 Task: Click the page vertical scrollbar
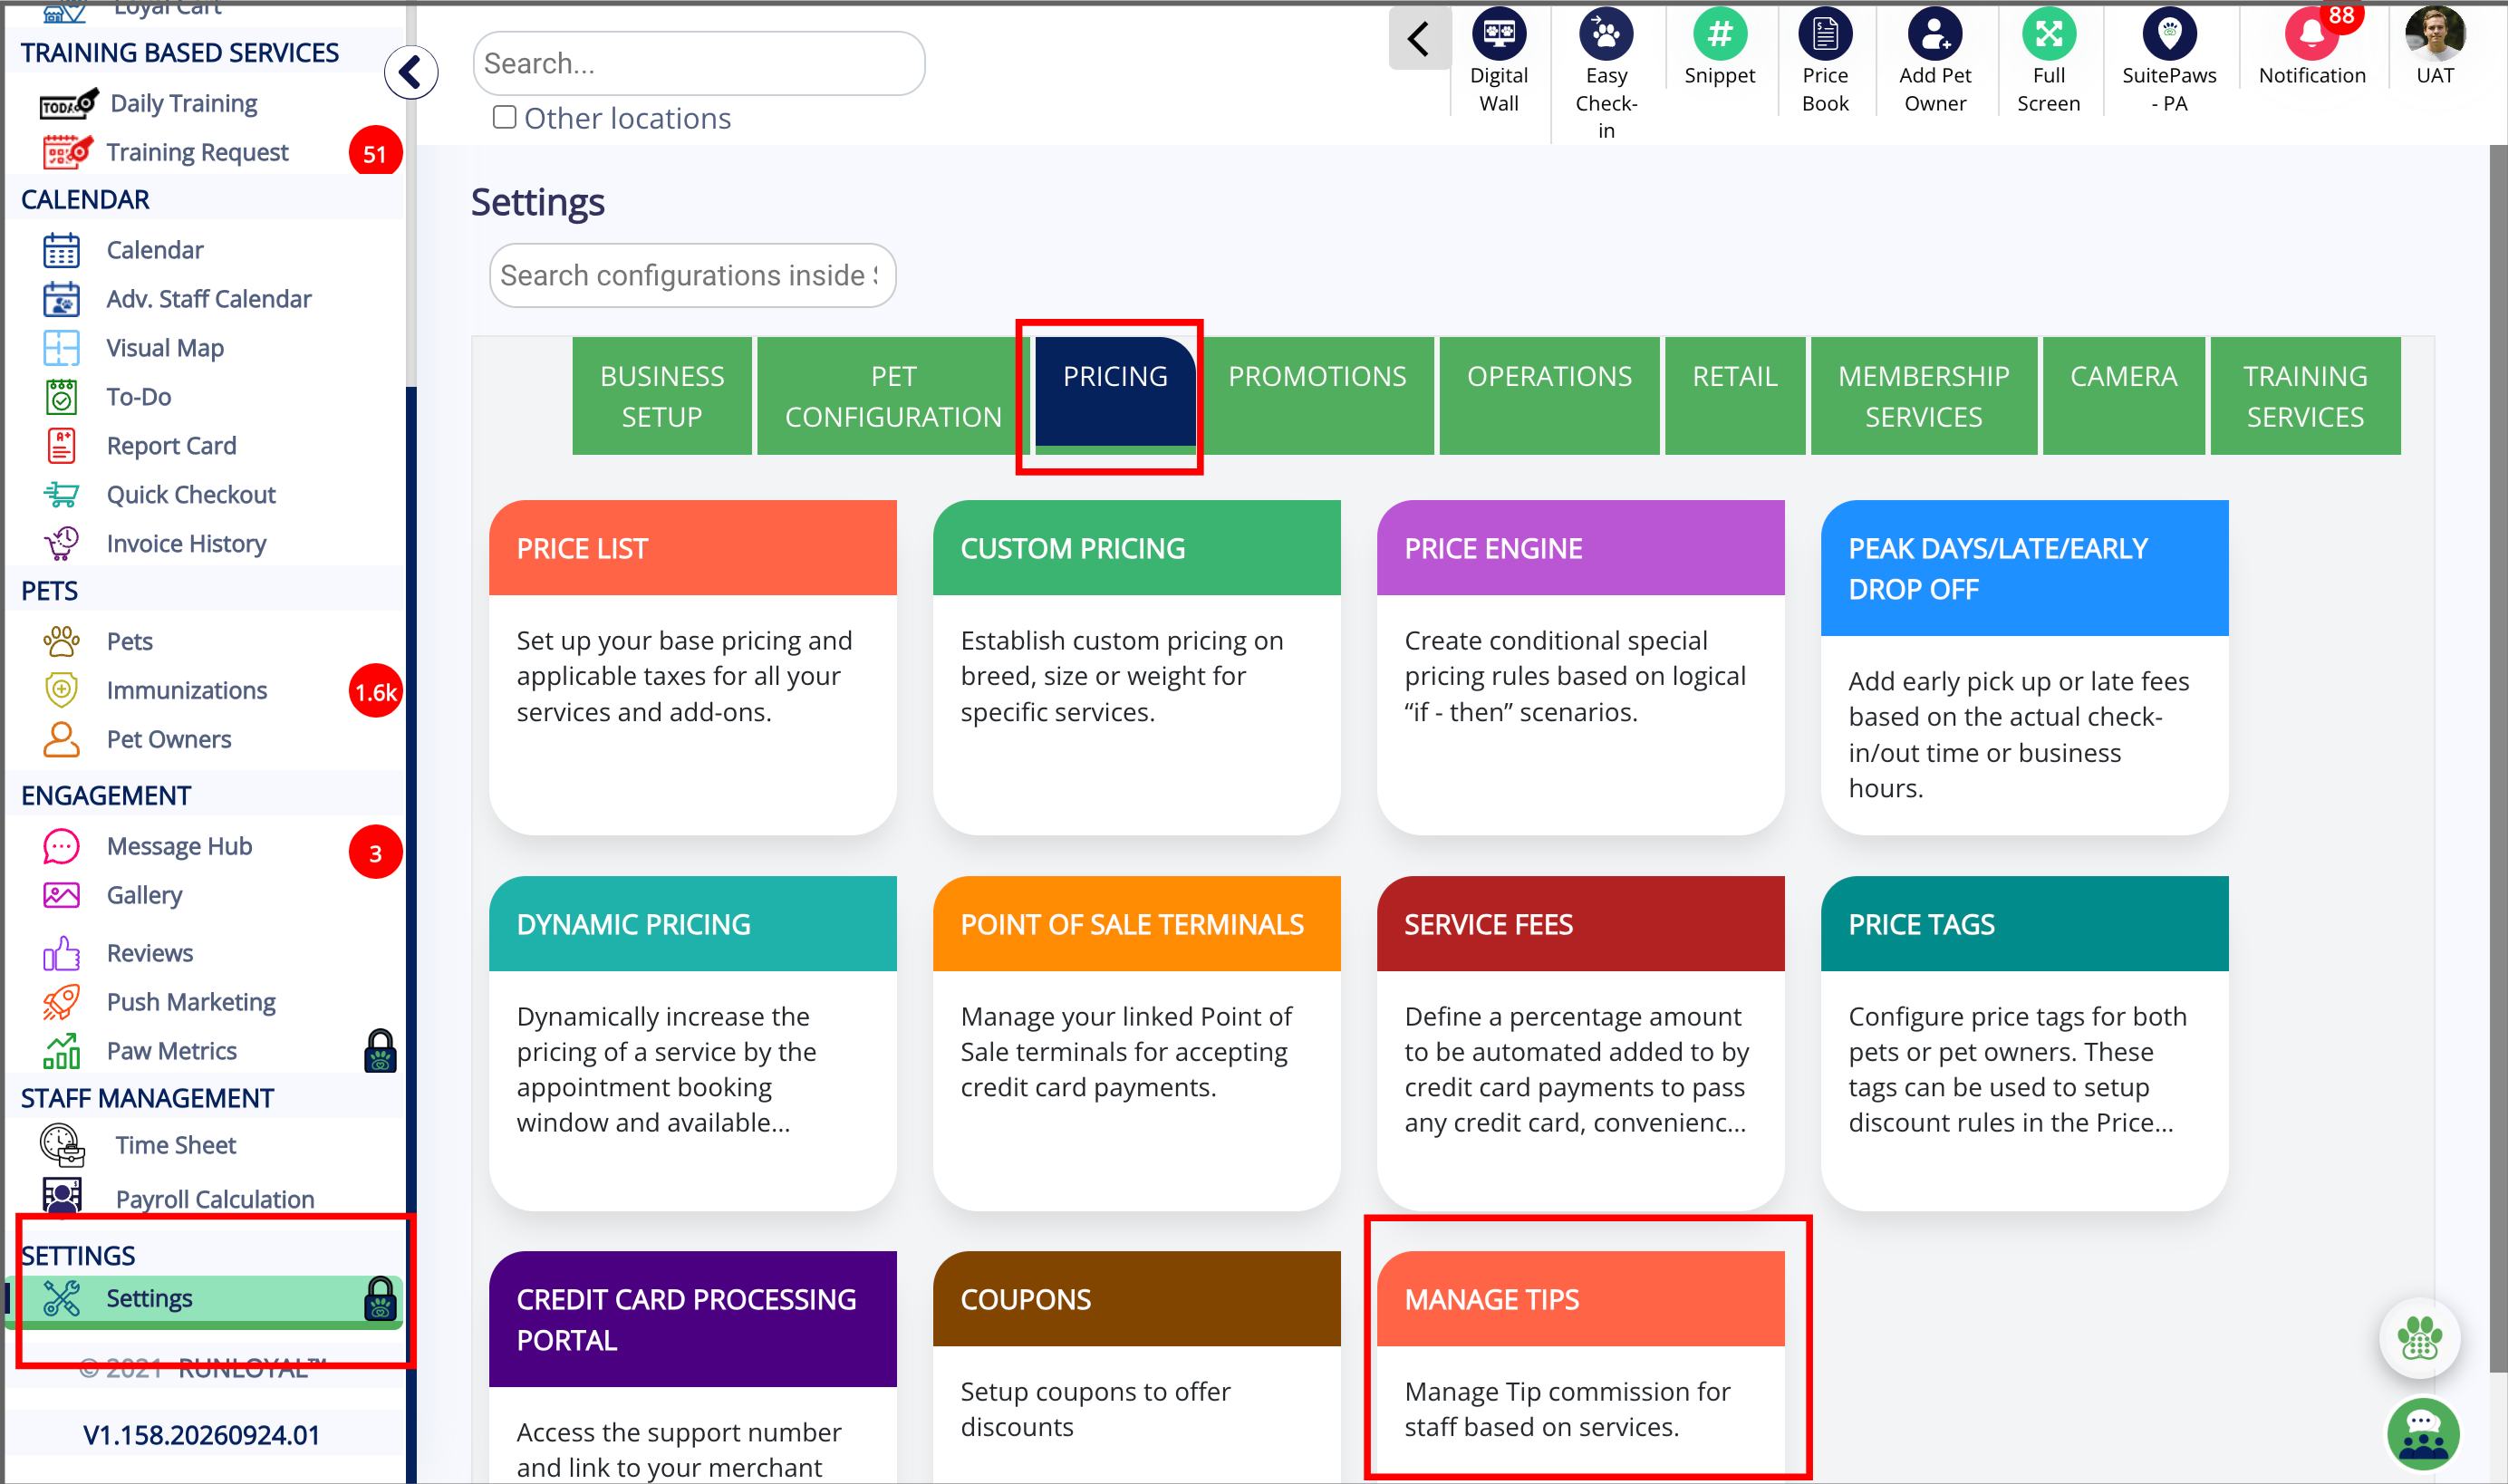(2497, 760)
